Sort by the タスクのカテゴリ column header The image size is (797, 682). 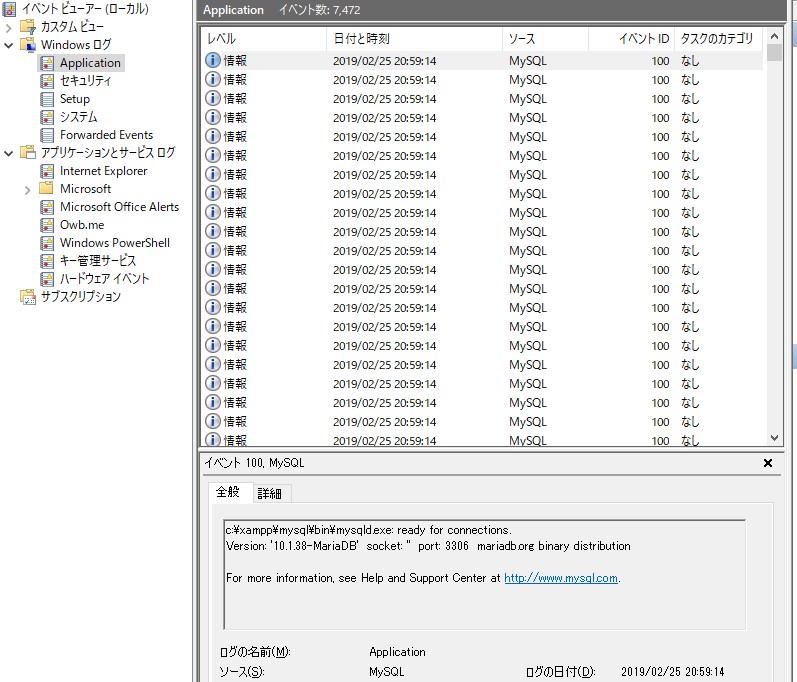[x=719, y=39]
